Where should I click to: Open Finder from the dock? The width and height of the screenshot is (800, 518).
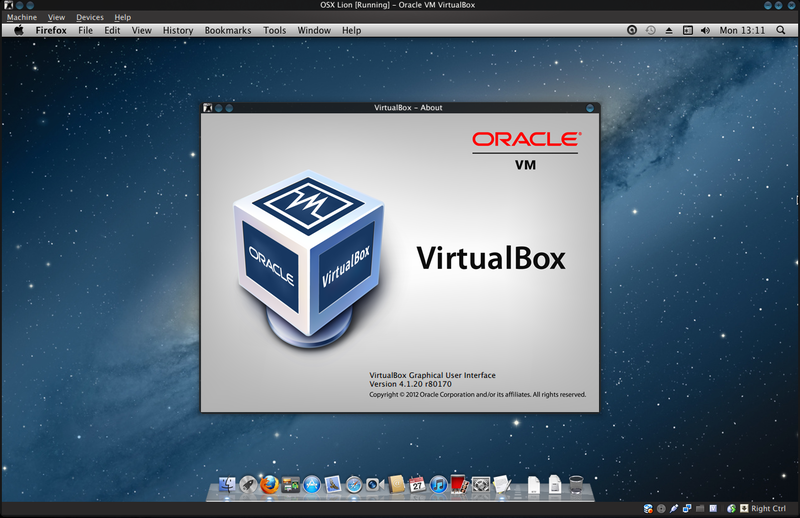pyautogui.click(x=225, y=485)
